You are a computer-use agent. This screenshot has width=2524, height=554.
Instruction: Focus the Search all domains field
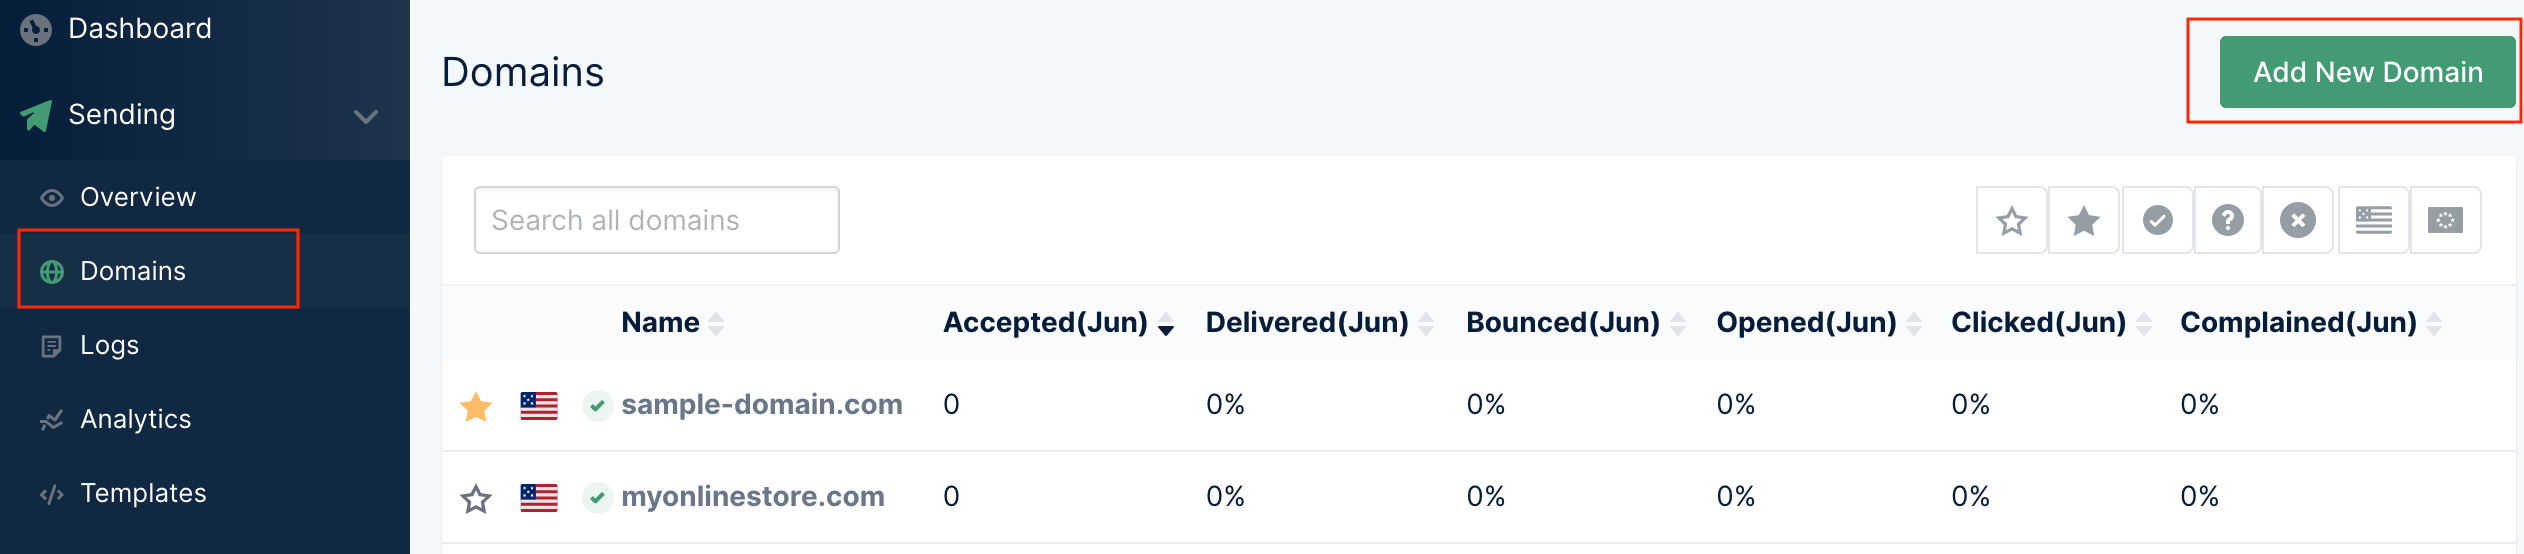point(657,220)
